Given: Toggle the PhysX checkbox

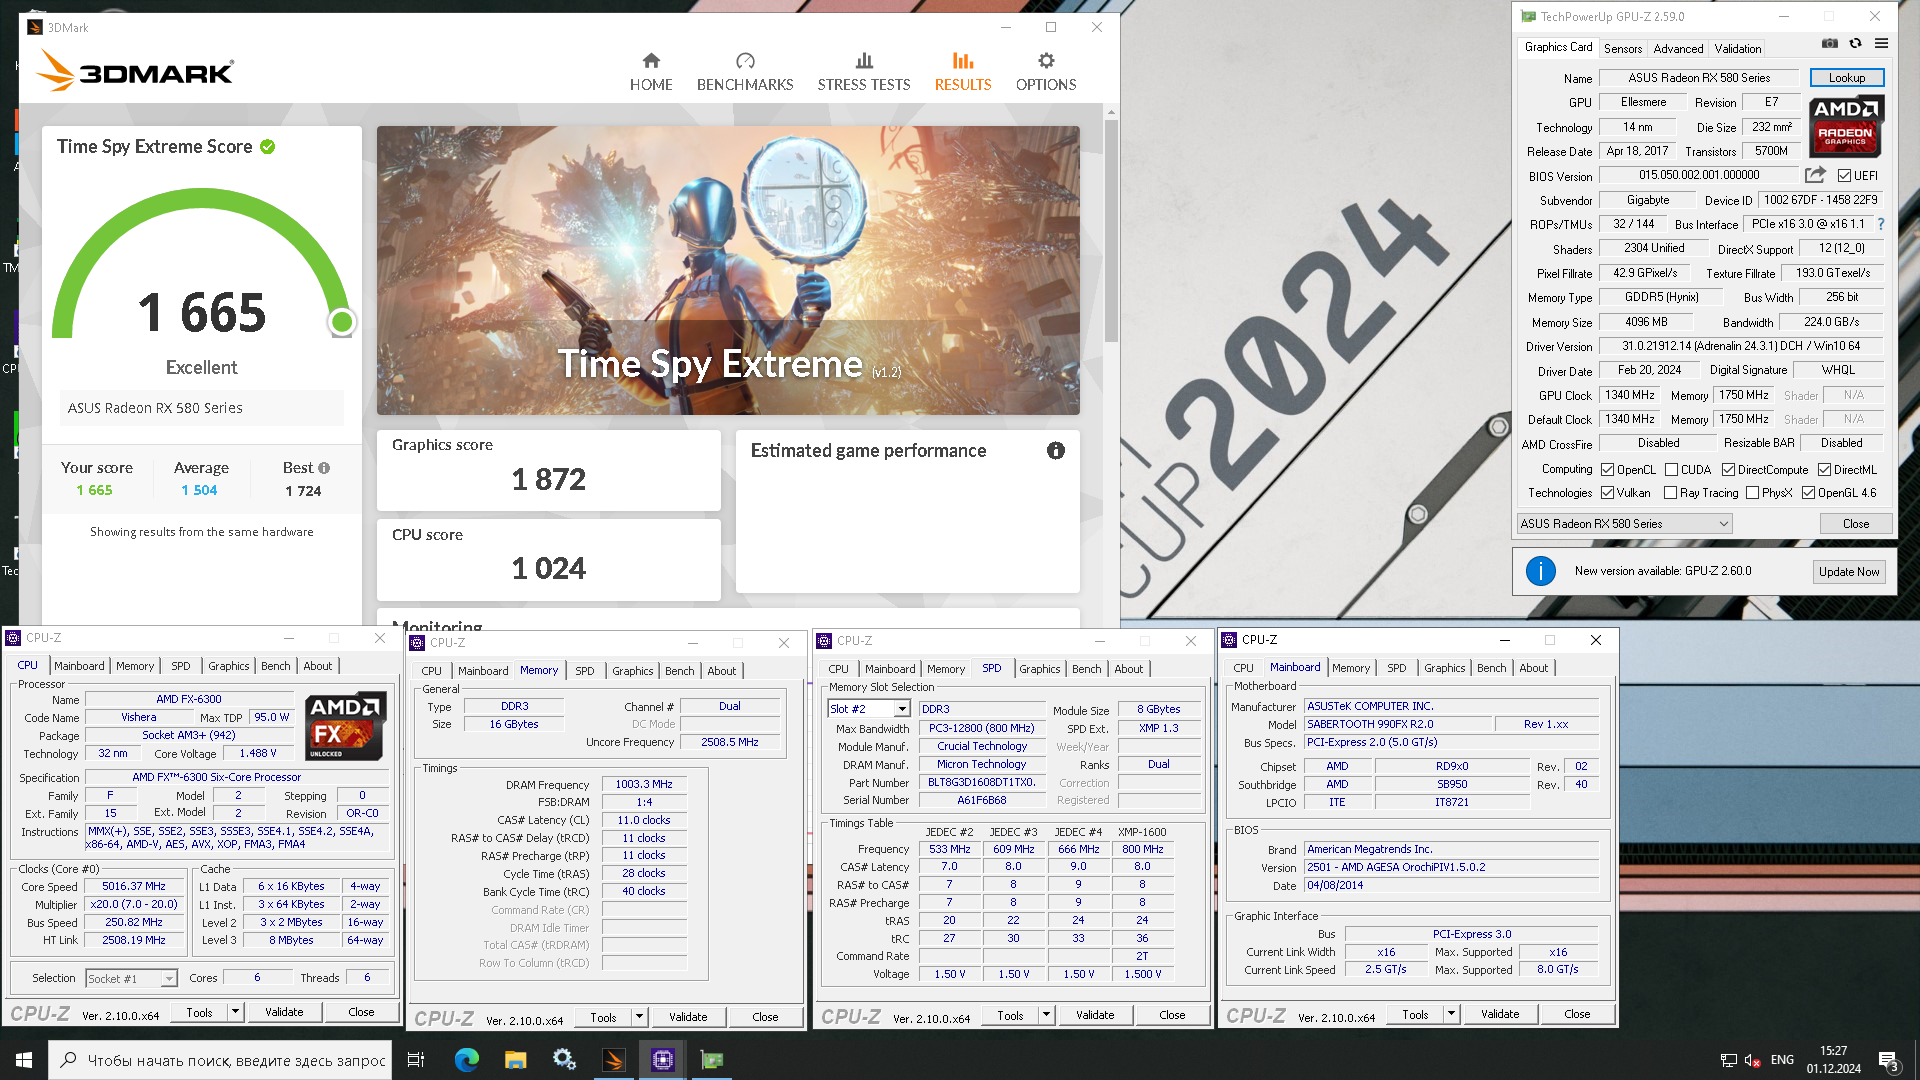Looking at the screenshot, I should pyautogui.click(x=1752, y=493).
